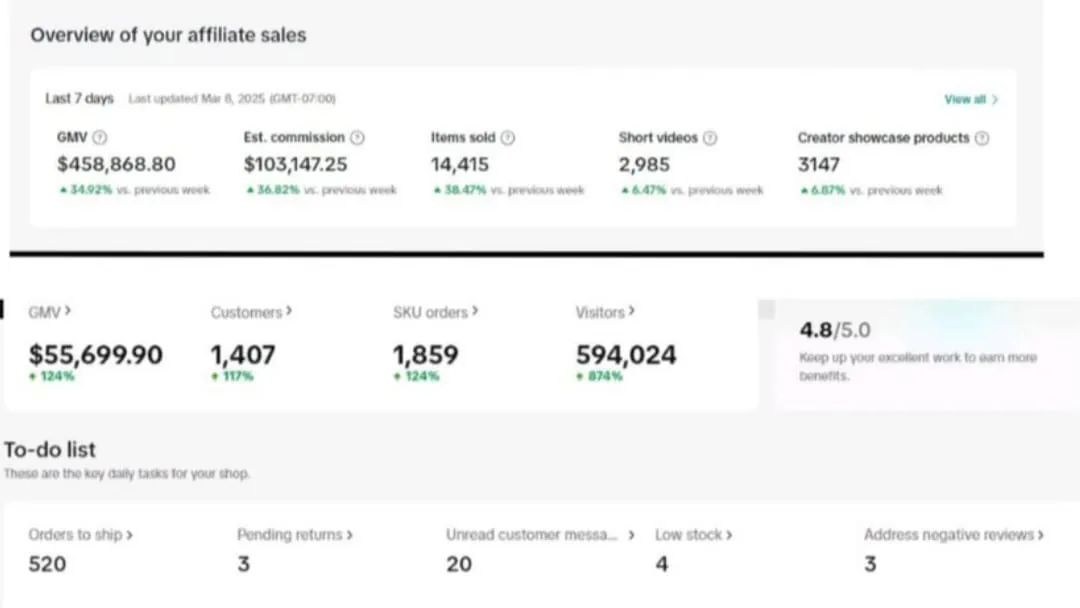Click the info icon next to Short videos

tap(710, 138)
